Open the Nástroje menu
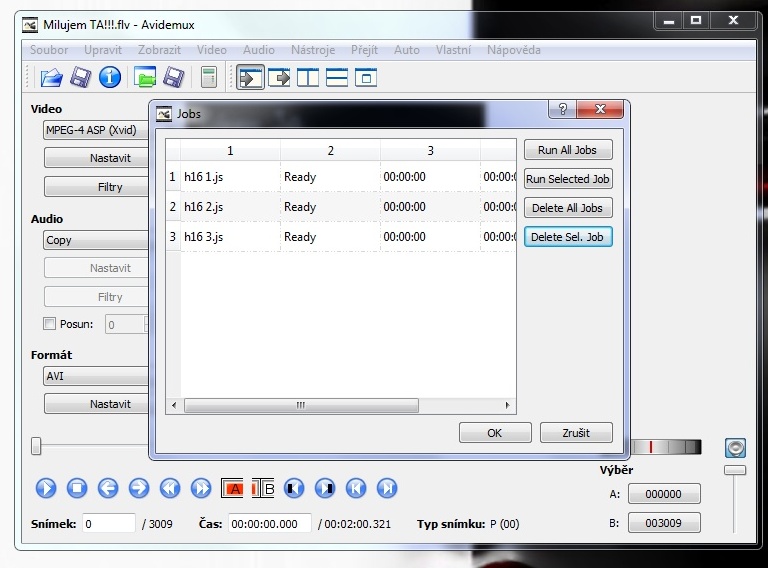Image resolution: width=768 pixels, height=568 pixels. click(x=313, y=49)
